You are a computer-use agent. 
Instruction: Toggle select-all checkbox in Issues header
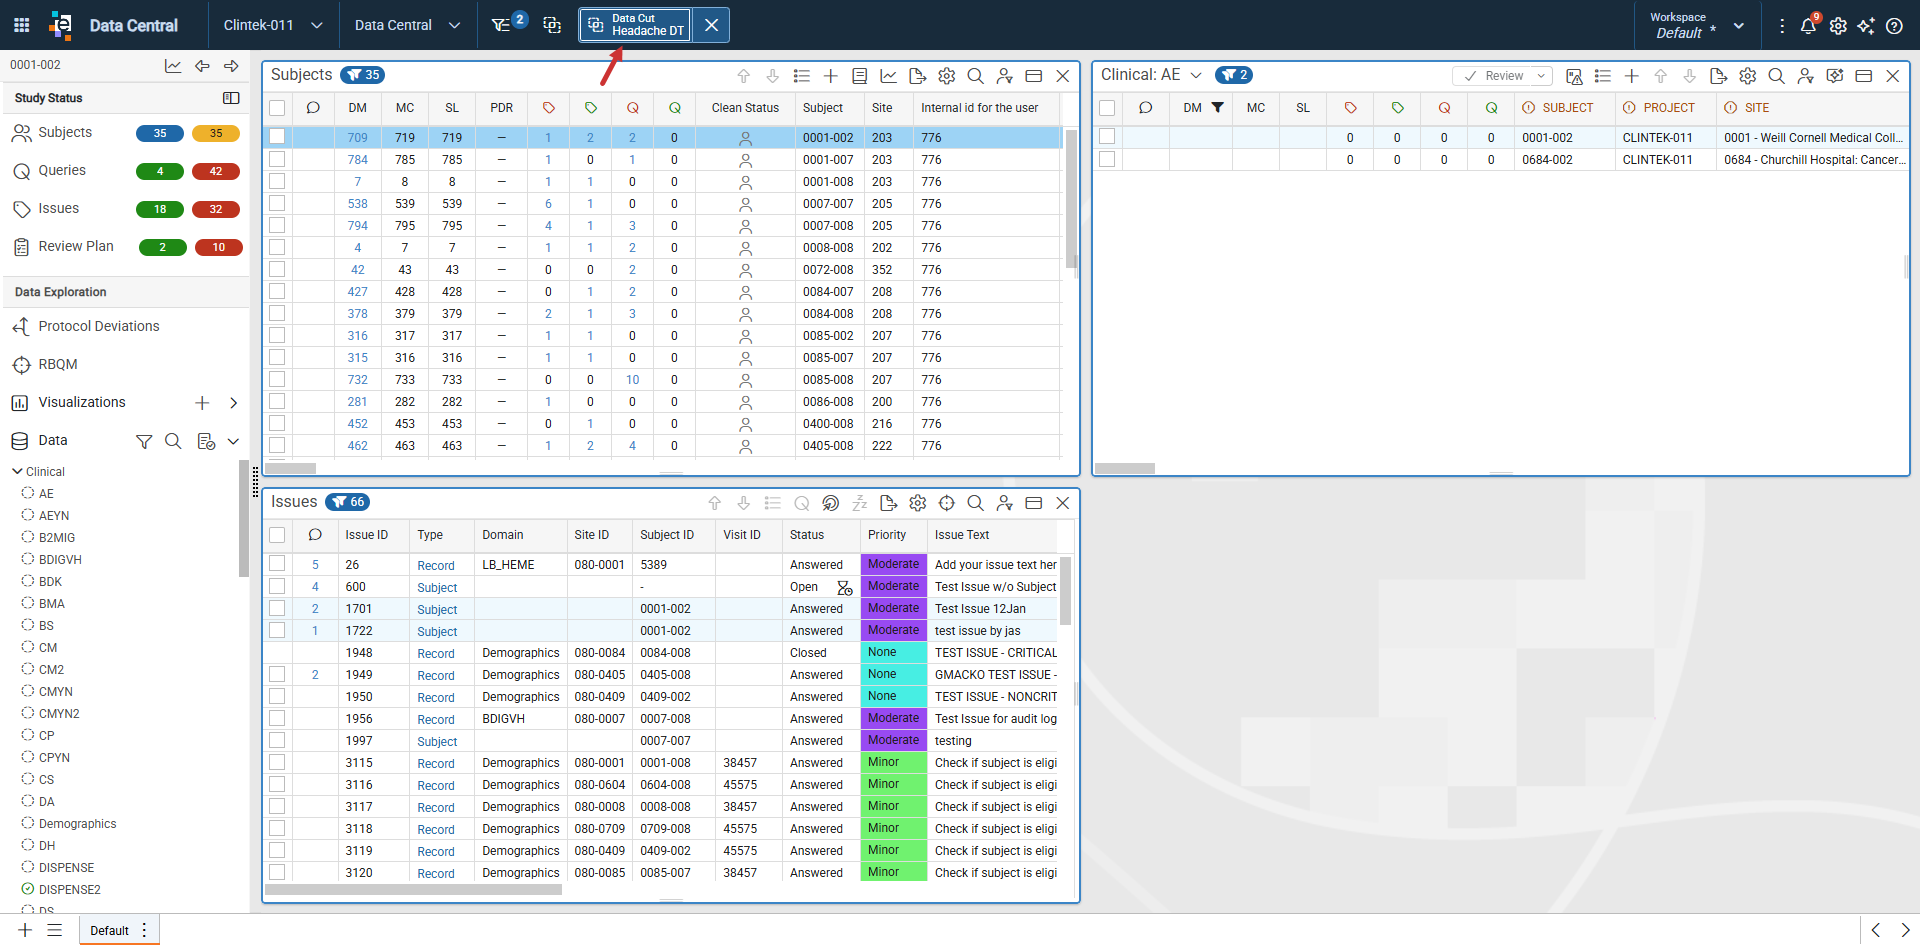coord(277,535)
